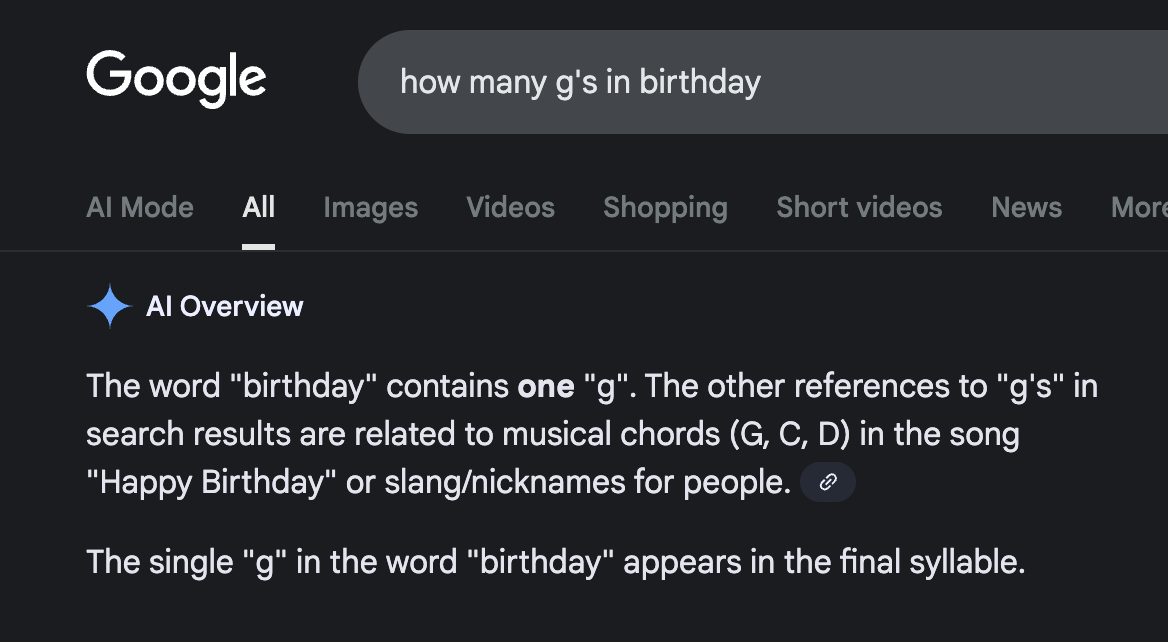Expand the More search filters menu
The width and height of the screenshot is (1168, 642).
(1138, 208)
